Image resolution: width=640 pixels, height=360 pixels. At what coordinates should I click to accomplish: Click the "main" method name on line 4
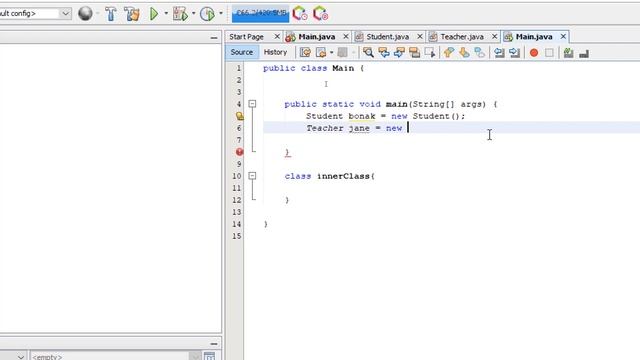tap(396, 104)
